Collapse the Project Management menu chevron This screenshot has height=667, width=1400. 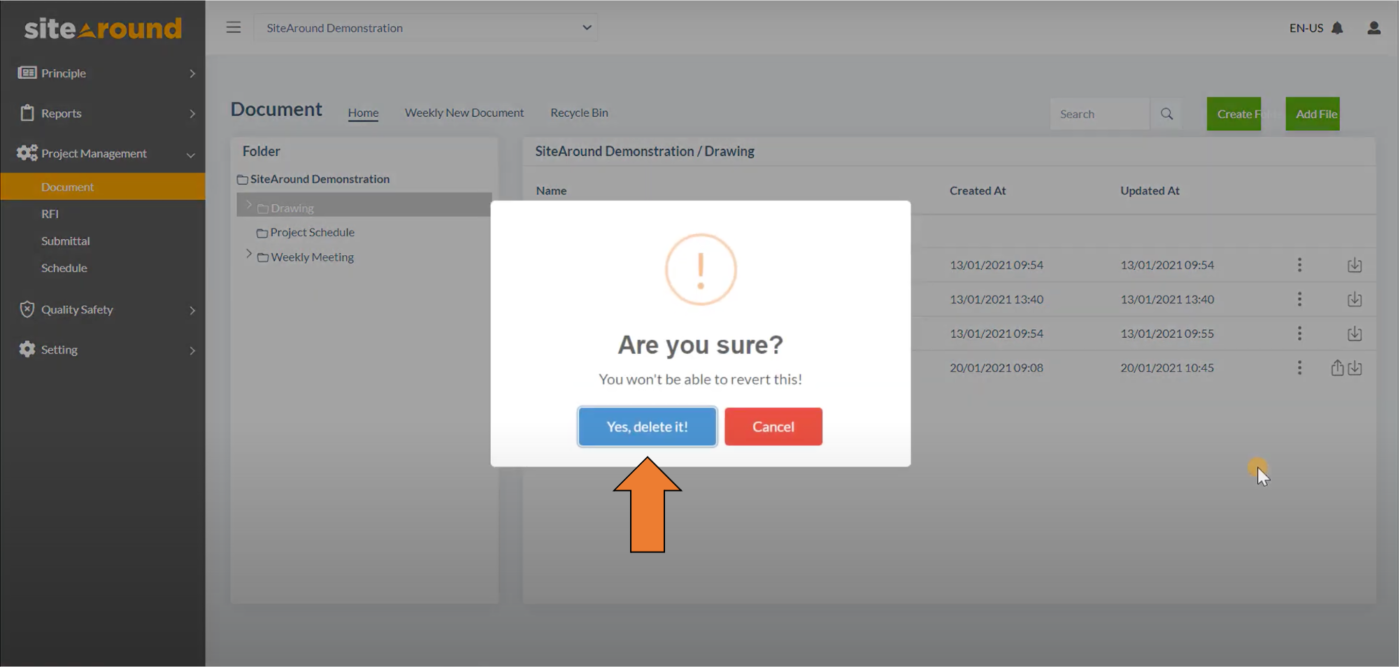tap(190, 153)
